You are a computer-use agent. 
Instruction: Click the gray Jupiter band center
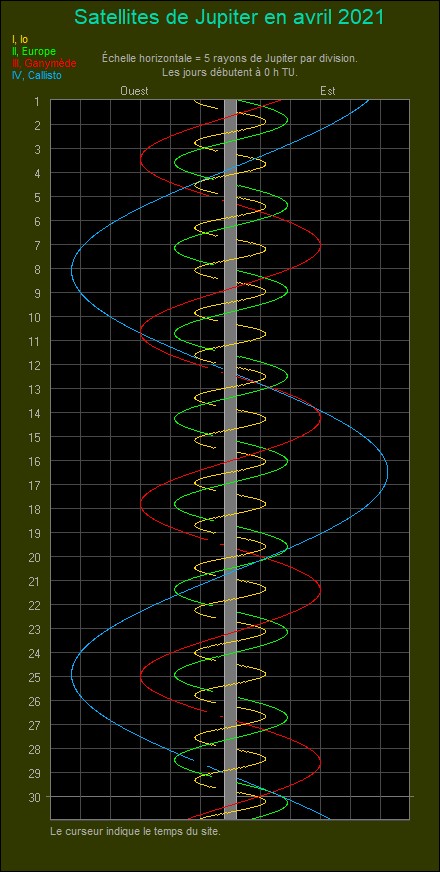click(230, 459)
